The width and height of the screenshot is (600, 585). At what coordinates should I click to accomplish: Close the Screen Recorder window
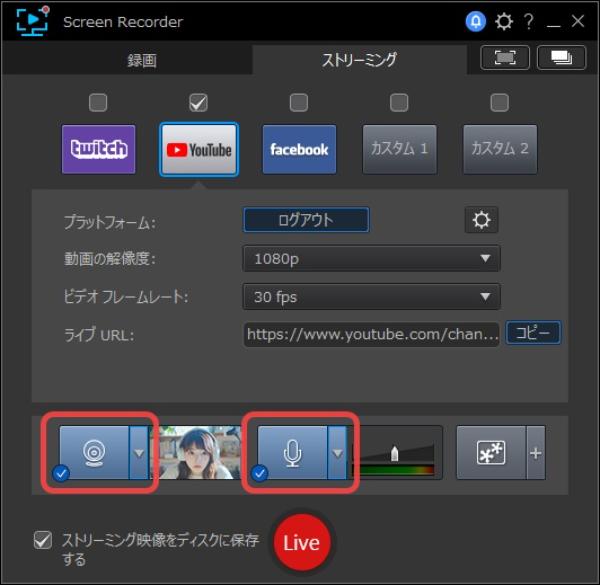[x=577, y=21]
